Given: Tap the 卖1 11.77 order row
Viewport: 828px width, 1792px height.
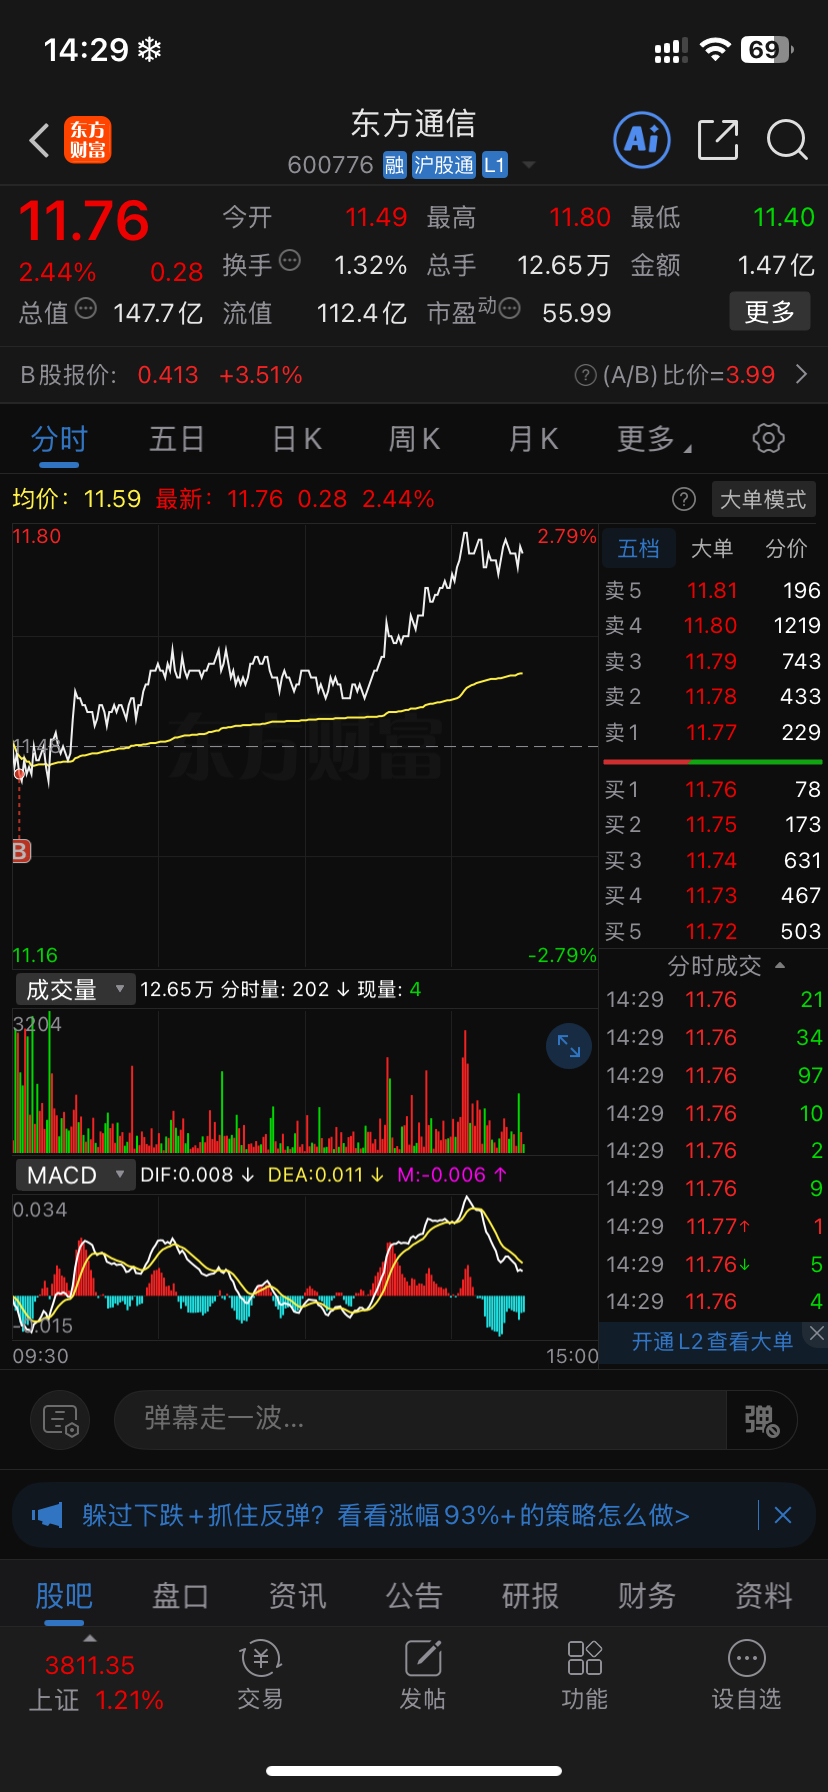Looking at the screenshot, I should click(712, 733).
